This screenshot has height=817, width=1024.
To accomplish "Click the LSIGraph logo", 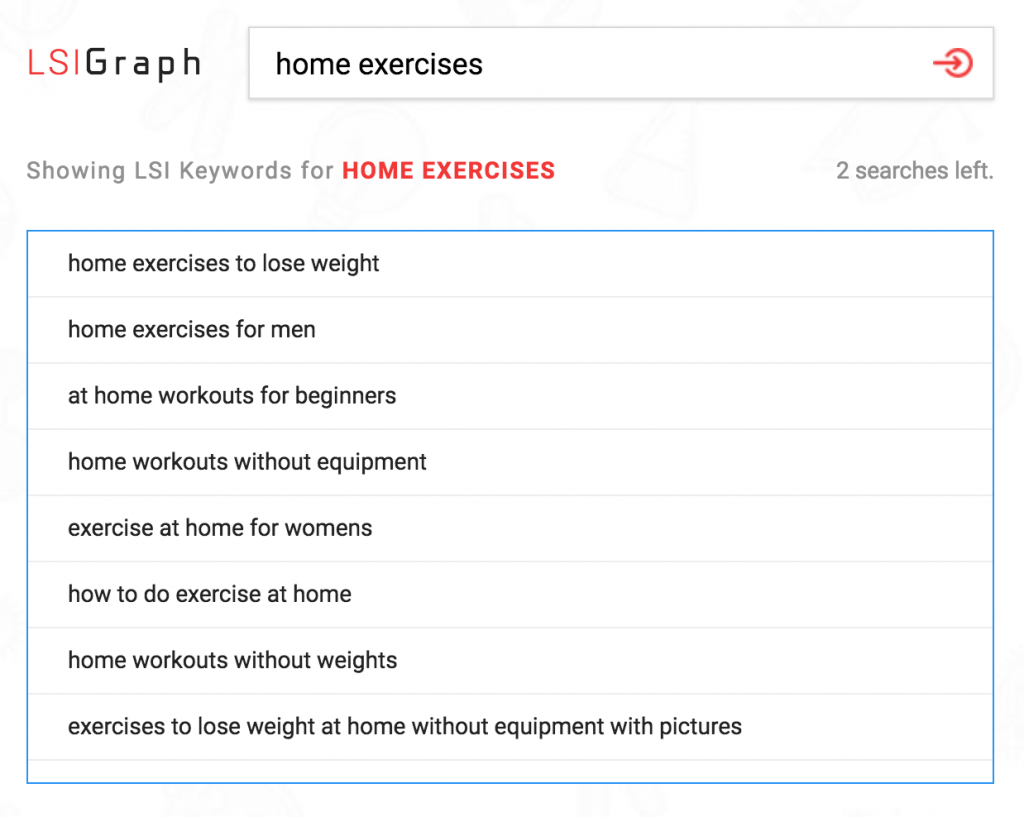I will coord(113,62).
